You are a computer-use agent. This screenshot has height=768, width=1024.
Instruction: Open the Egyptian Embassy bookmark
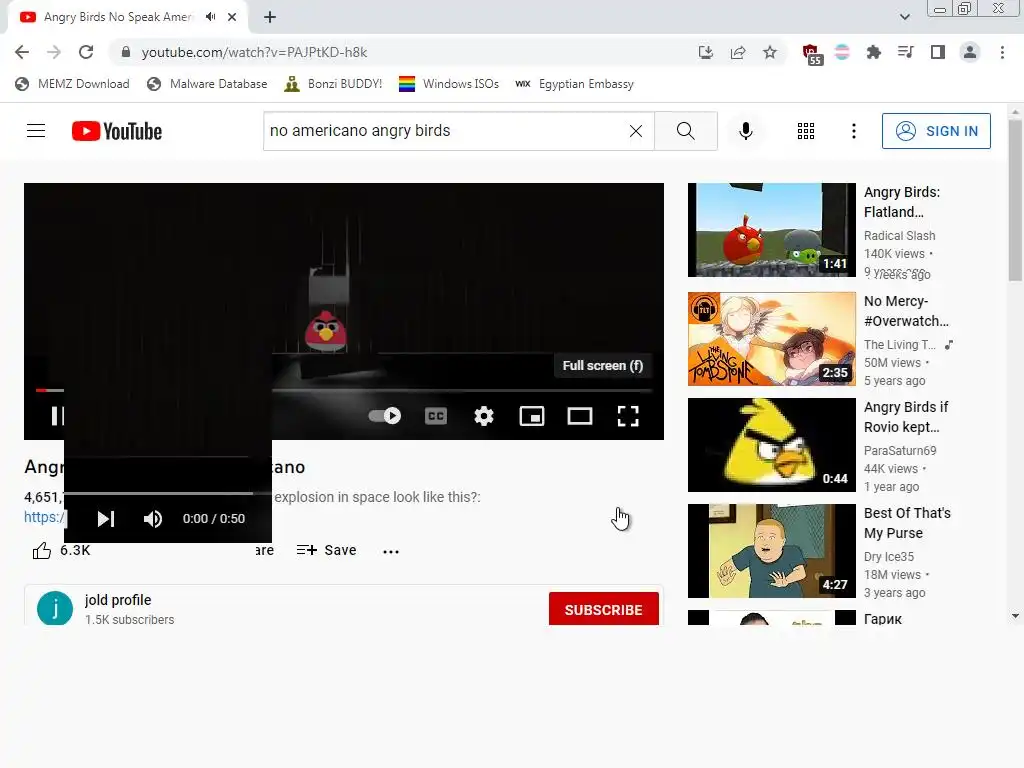tap(575, 84)
